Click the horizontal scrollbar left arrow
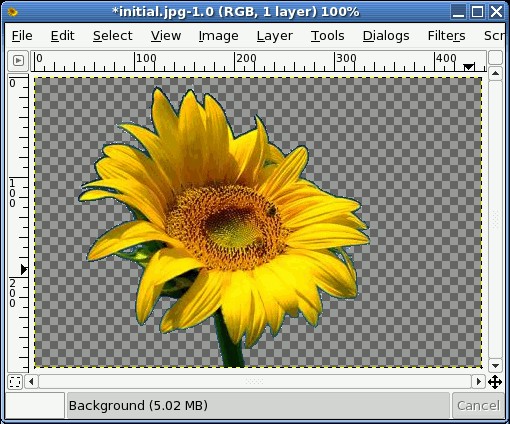510x424 pixels. click(31, 381)
